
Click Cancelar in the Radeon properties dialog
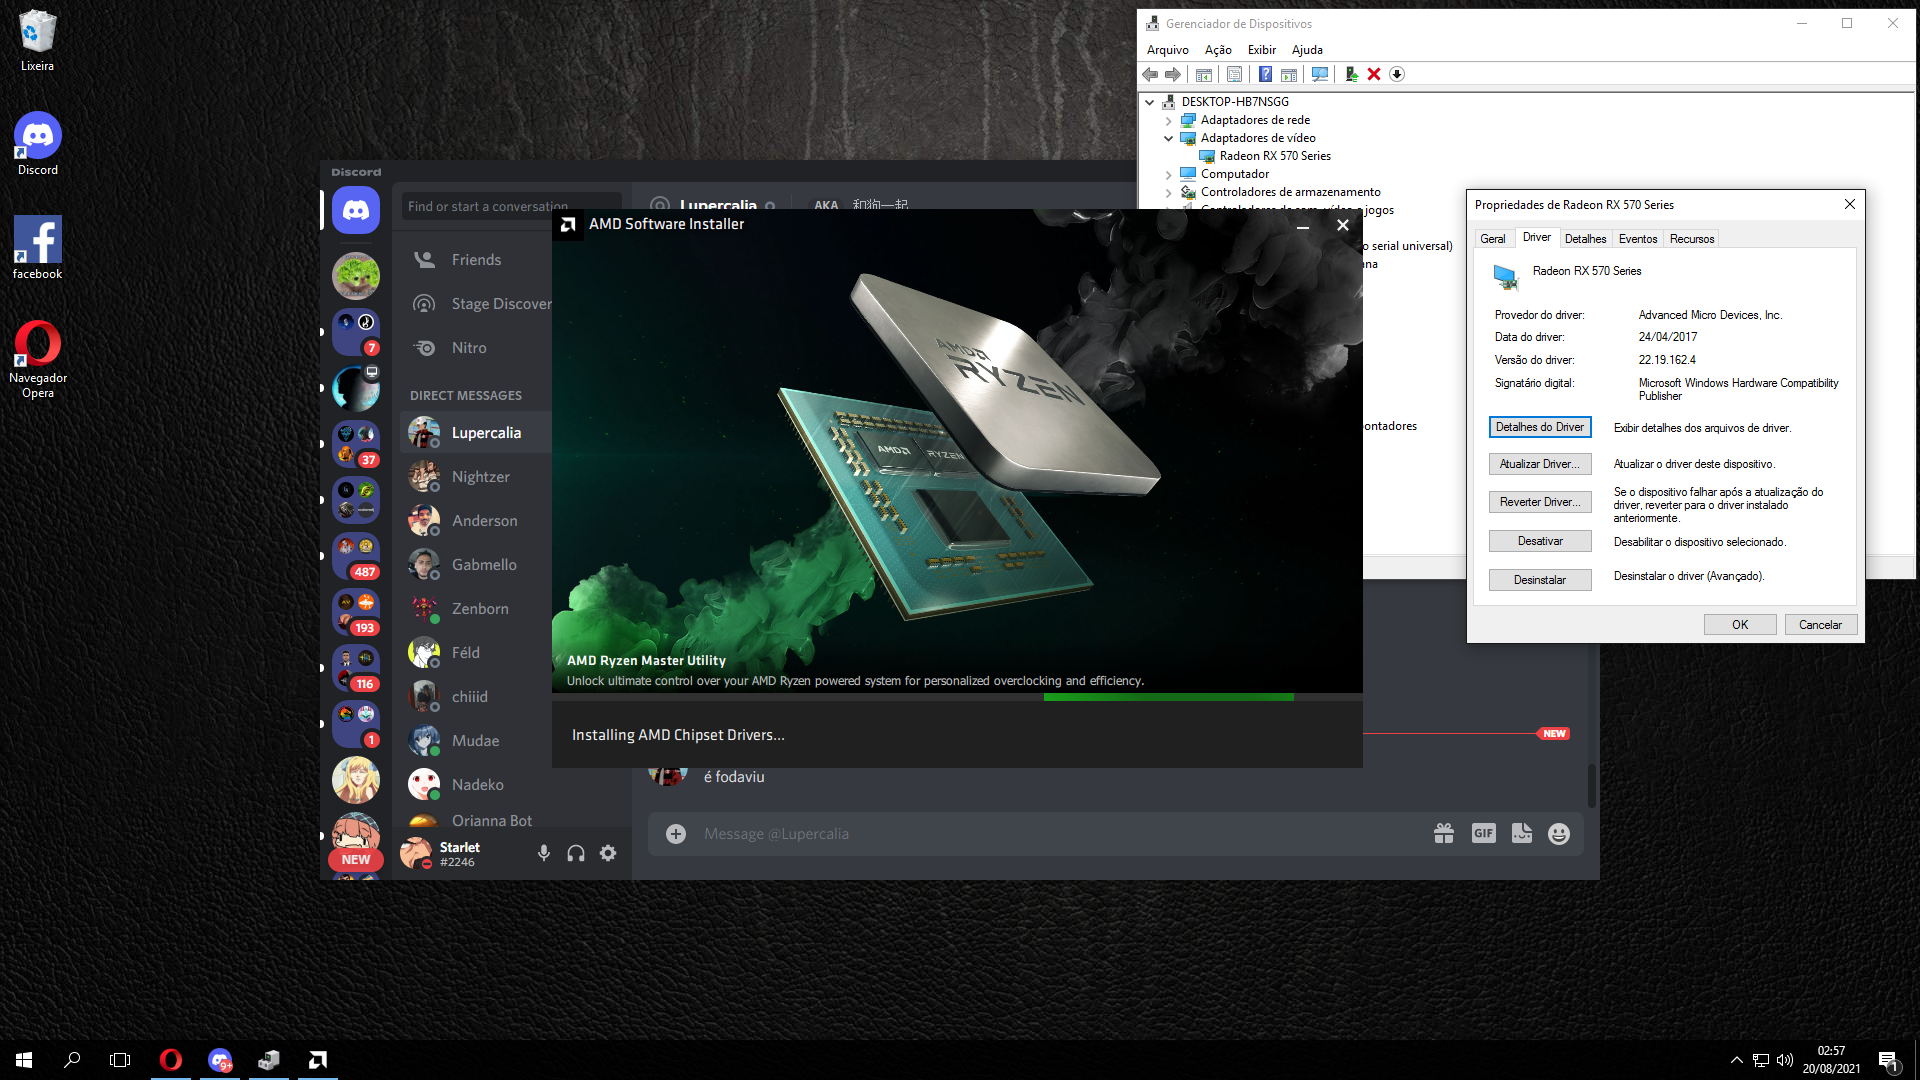(1820, 625)
